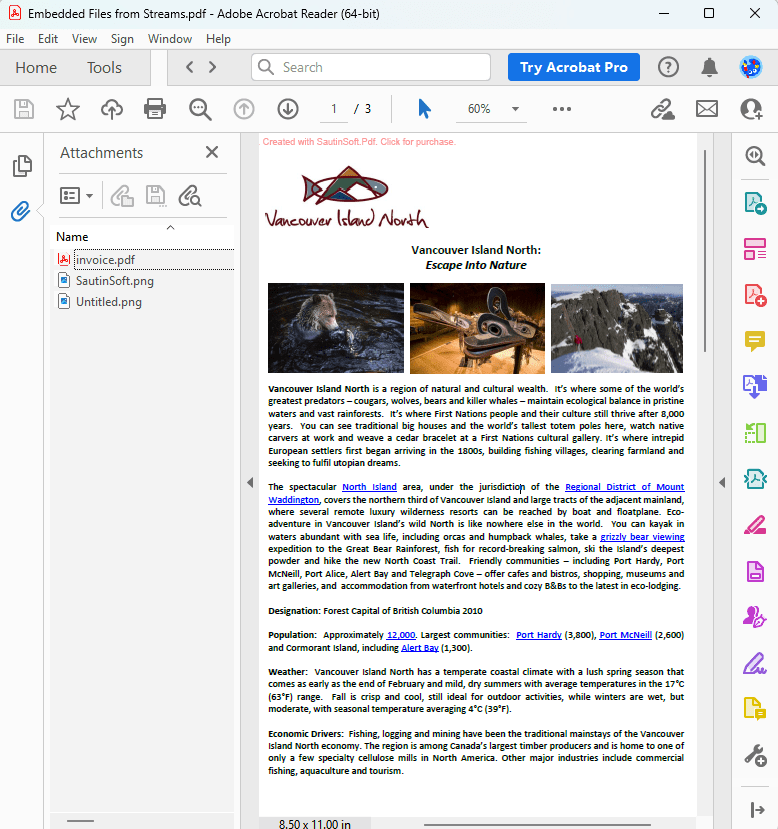Viewport: 778px width, 829px height.
Task: Send file by email envelope icon
Action: tap(707, 109)
